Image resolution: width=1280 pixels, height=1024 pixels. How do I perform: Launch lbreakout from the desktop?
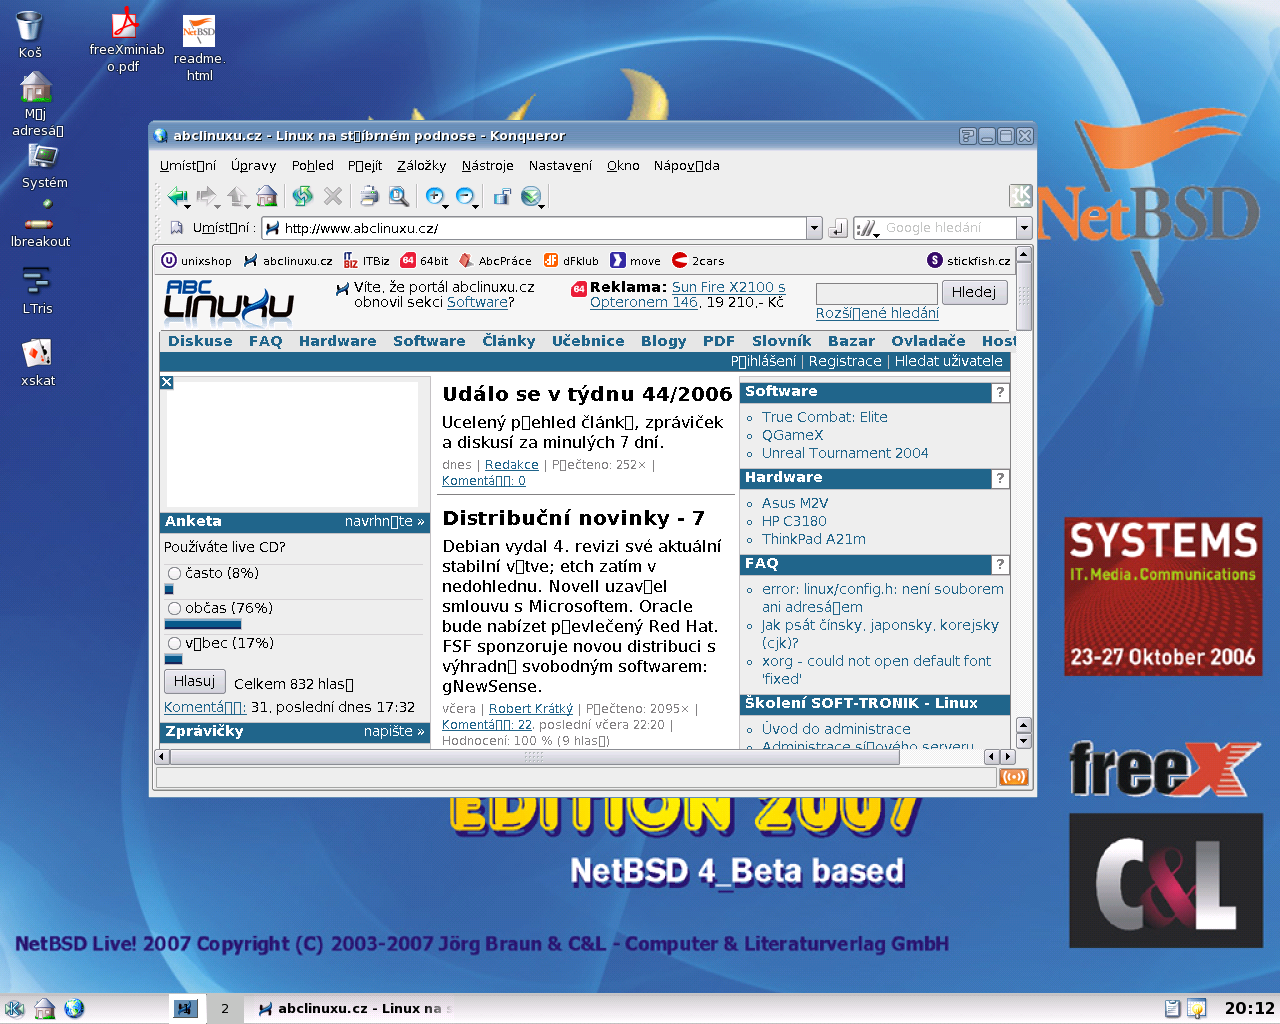(x=40, y=225)
